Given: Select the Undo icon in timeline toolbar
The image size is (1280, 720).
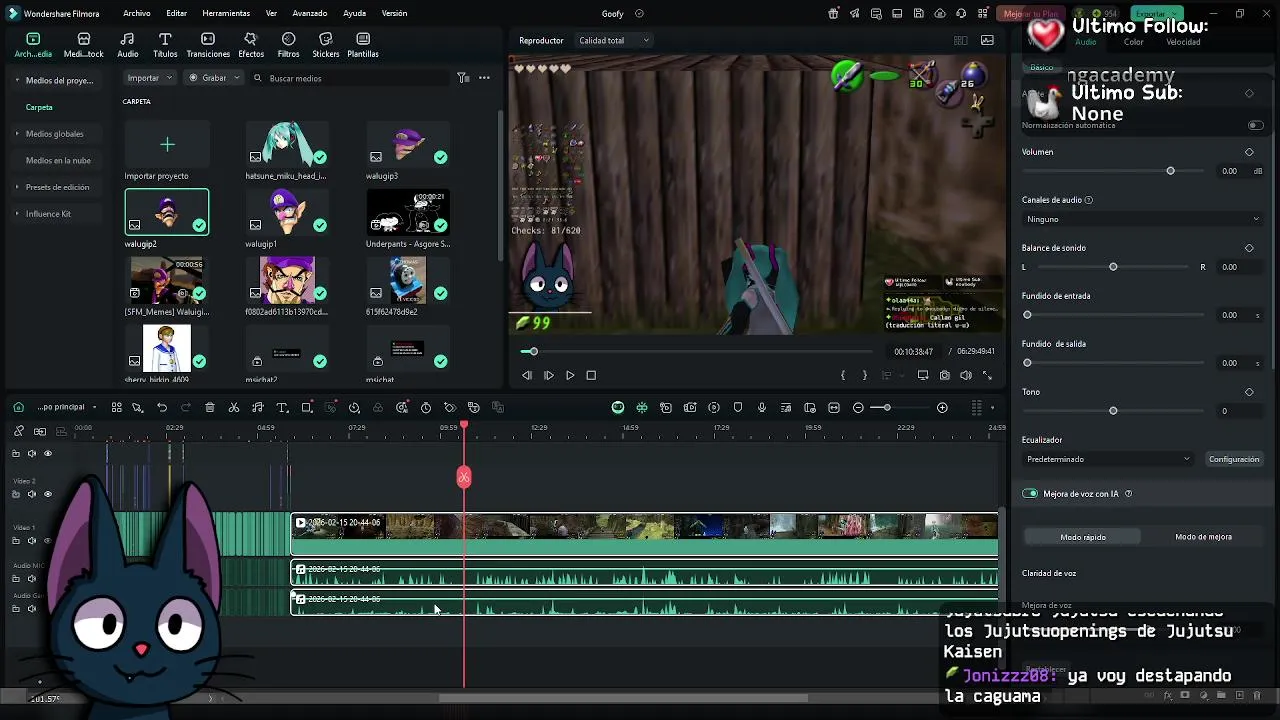Looking at the screenshot, I should [162, 407].
